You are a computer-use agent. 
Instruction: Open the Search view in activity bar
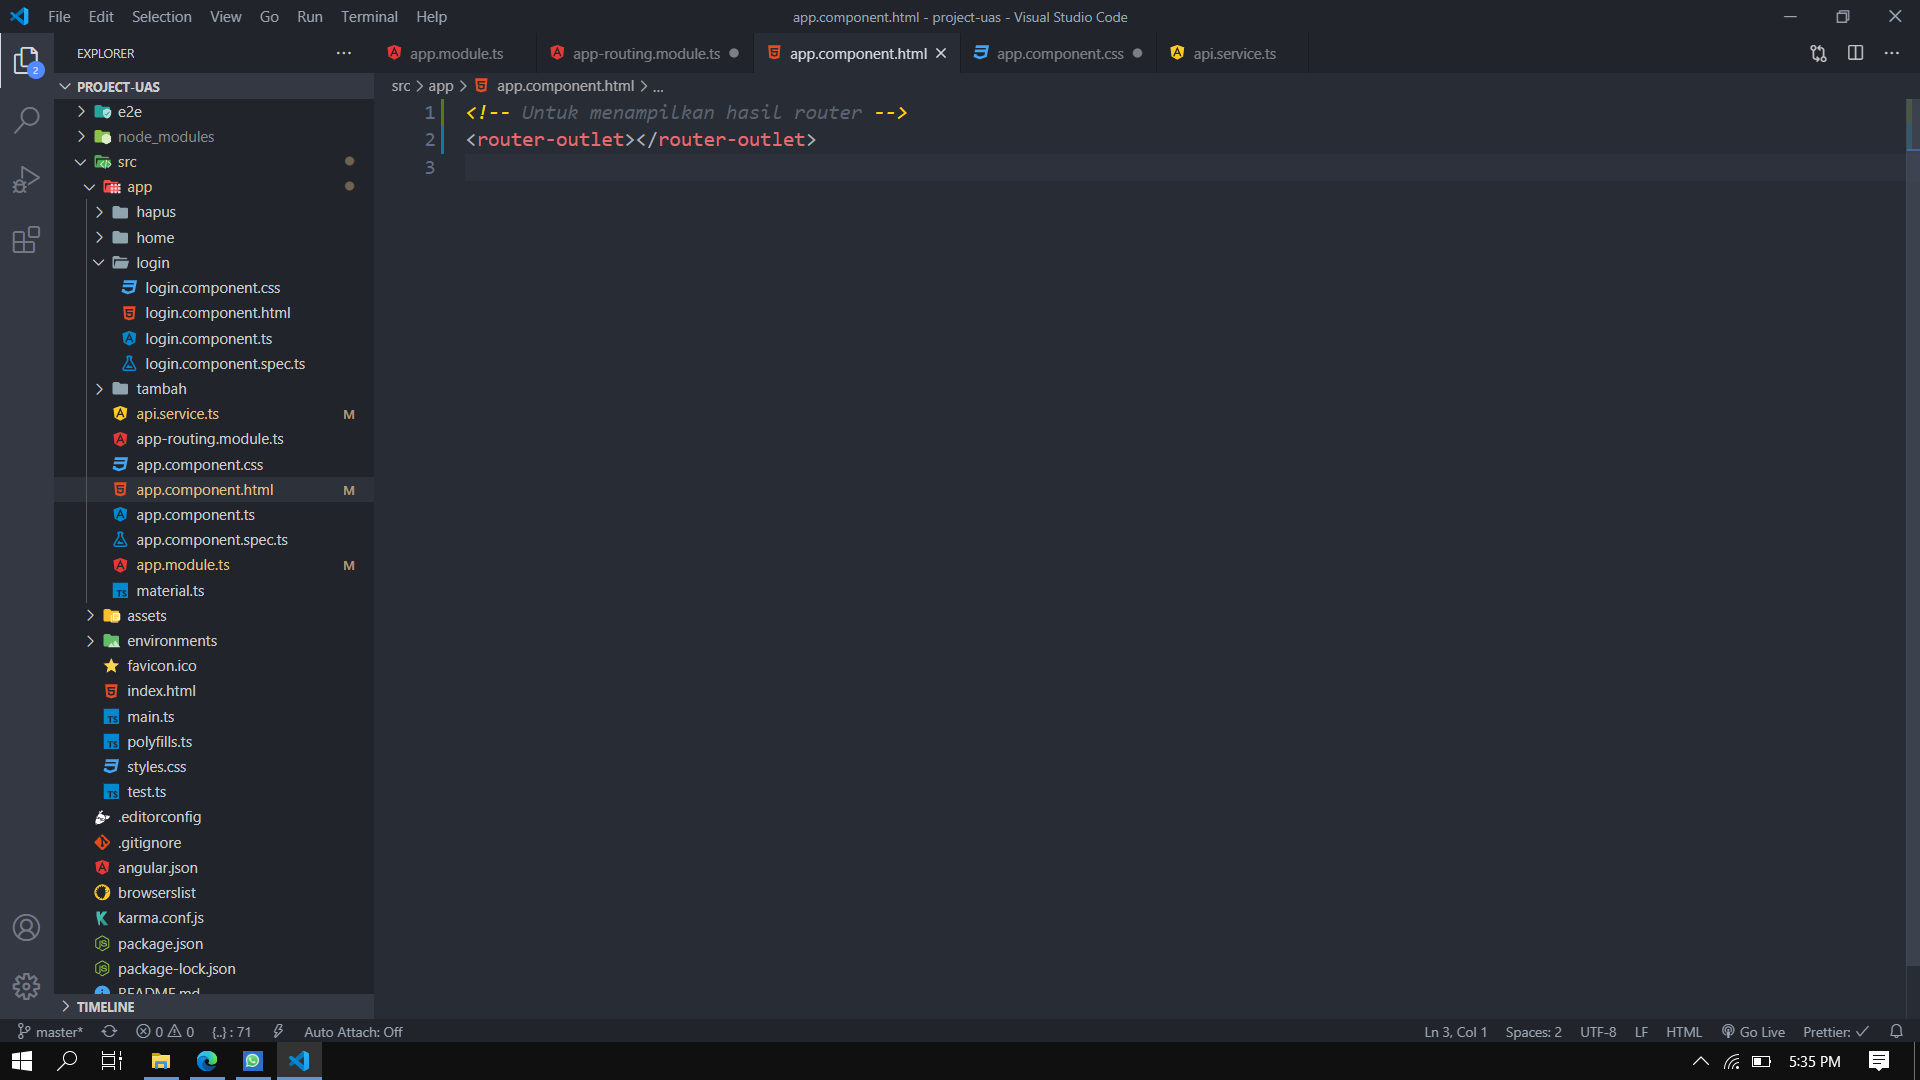[27, 120]
